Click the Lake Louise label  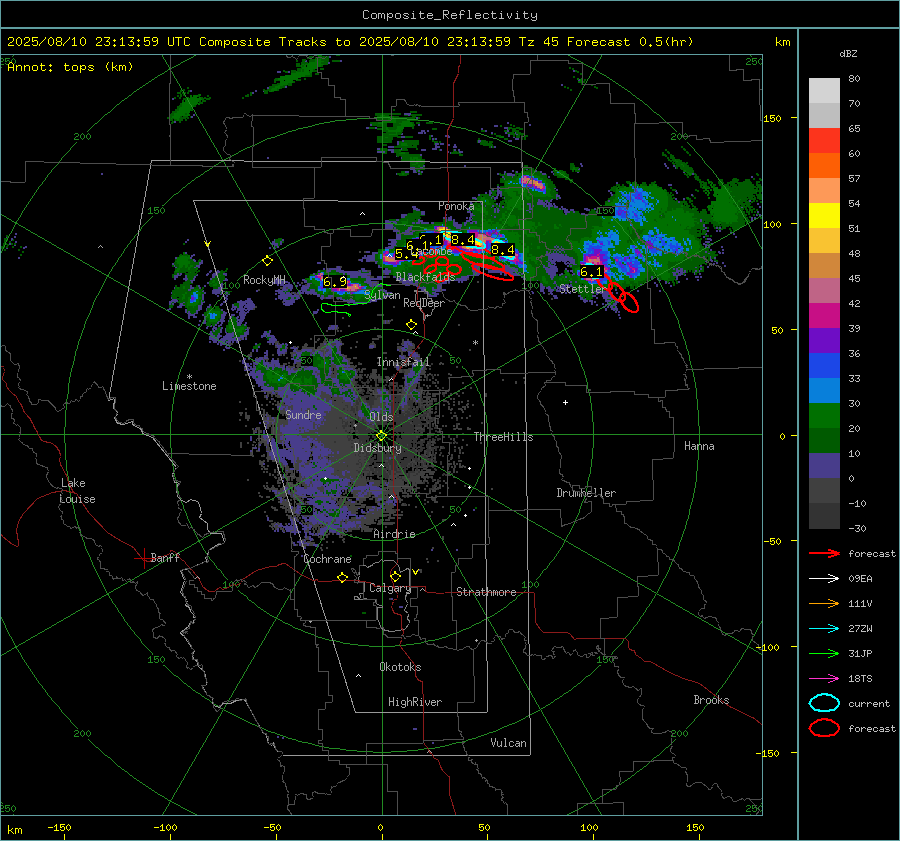(77, 491)
